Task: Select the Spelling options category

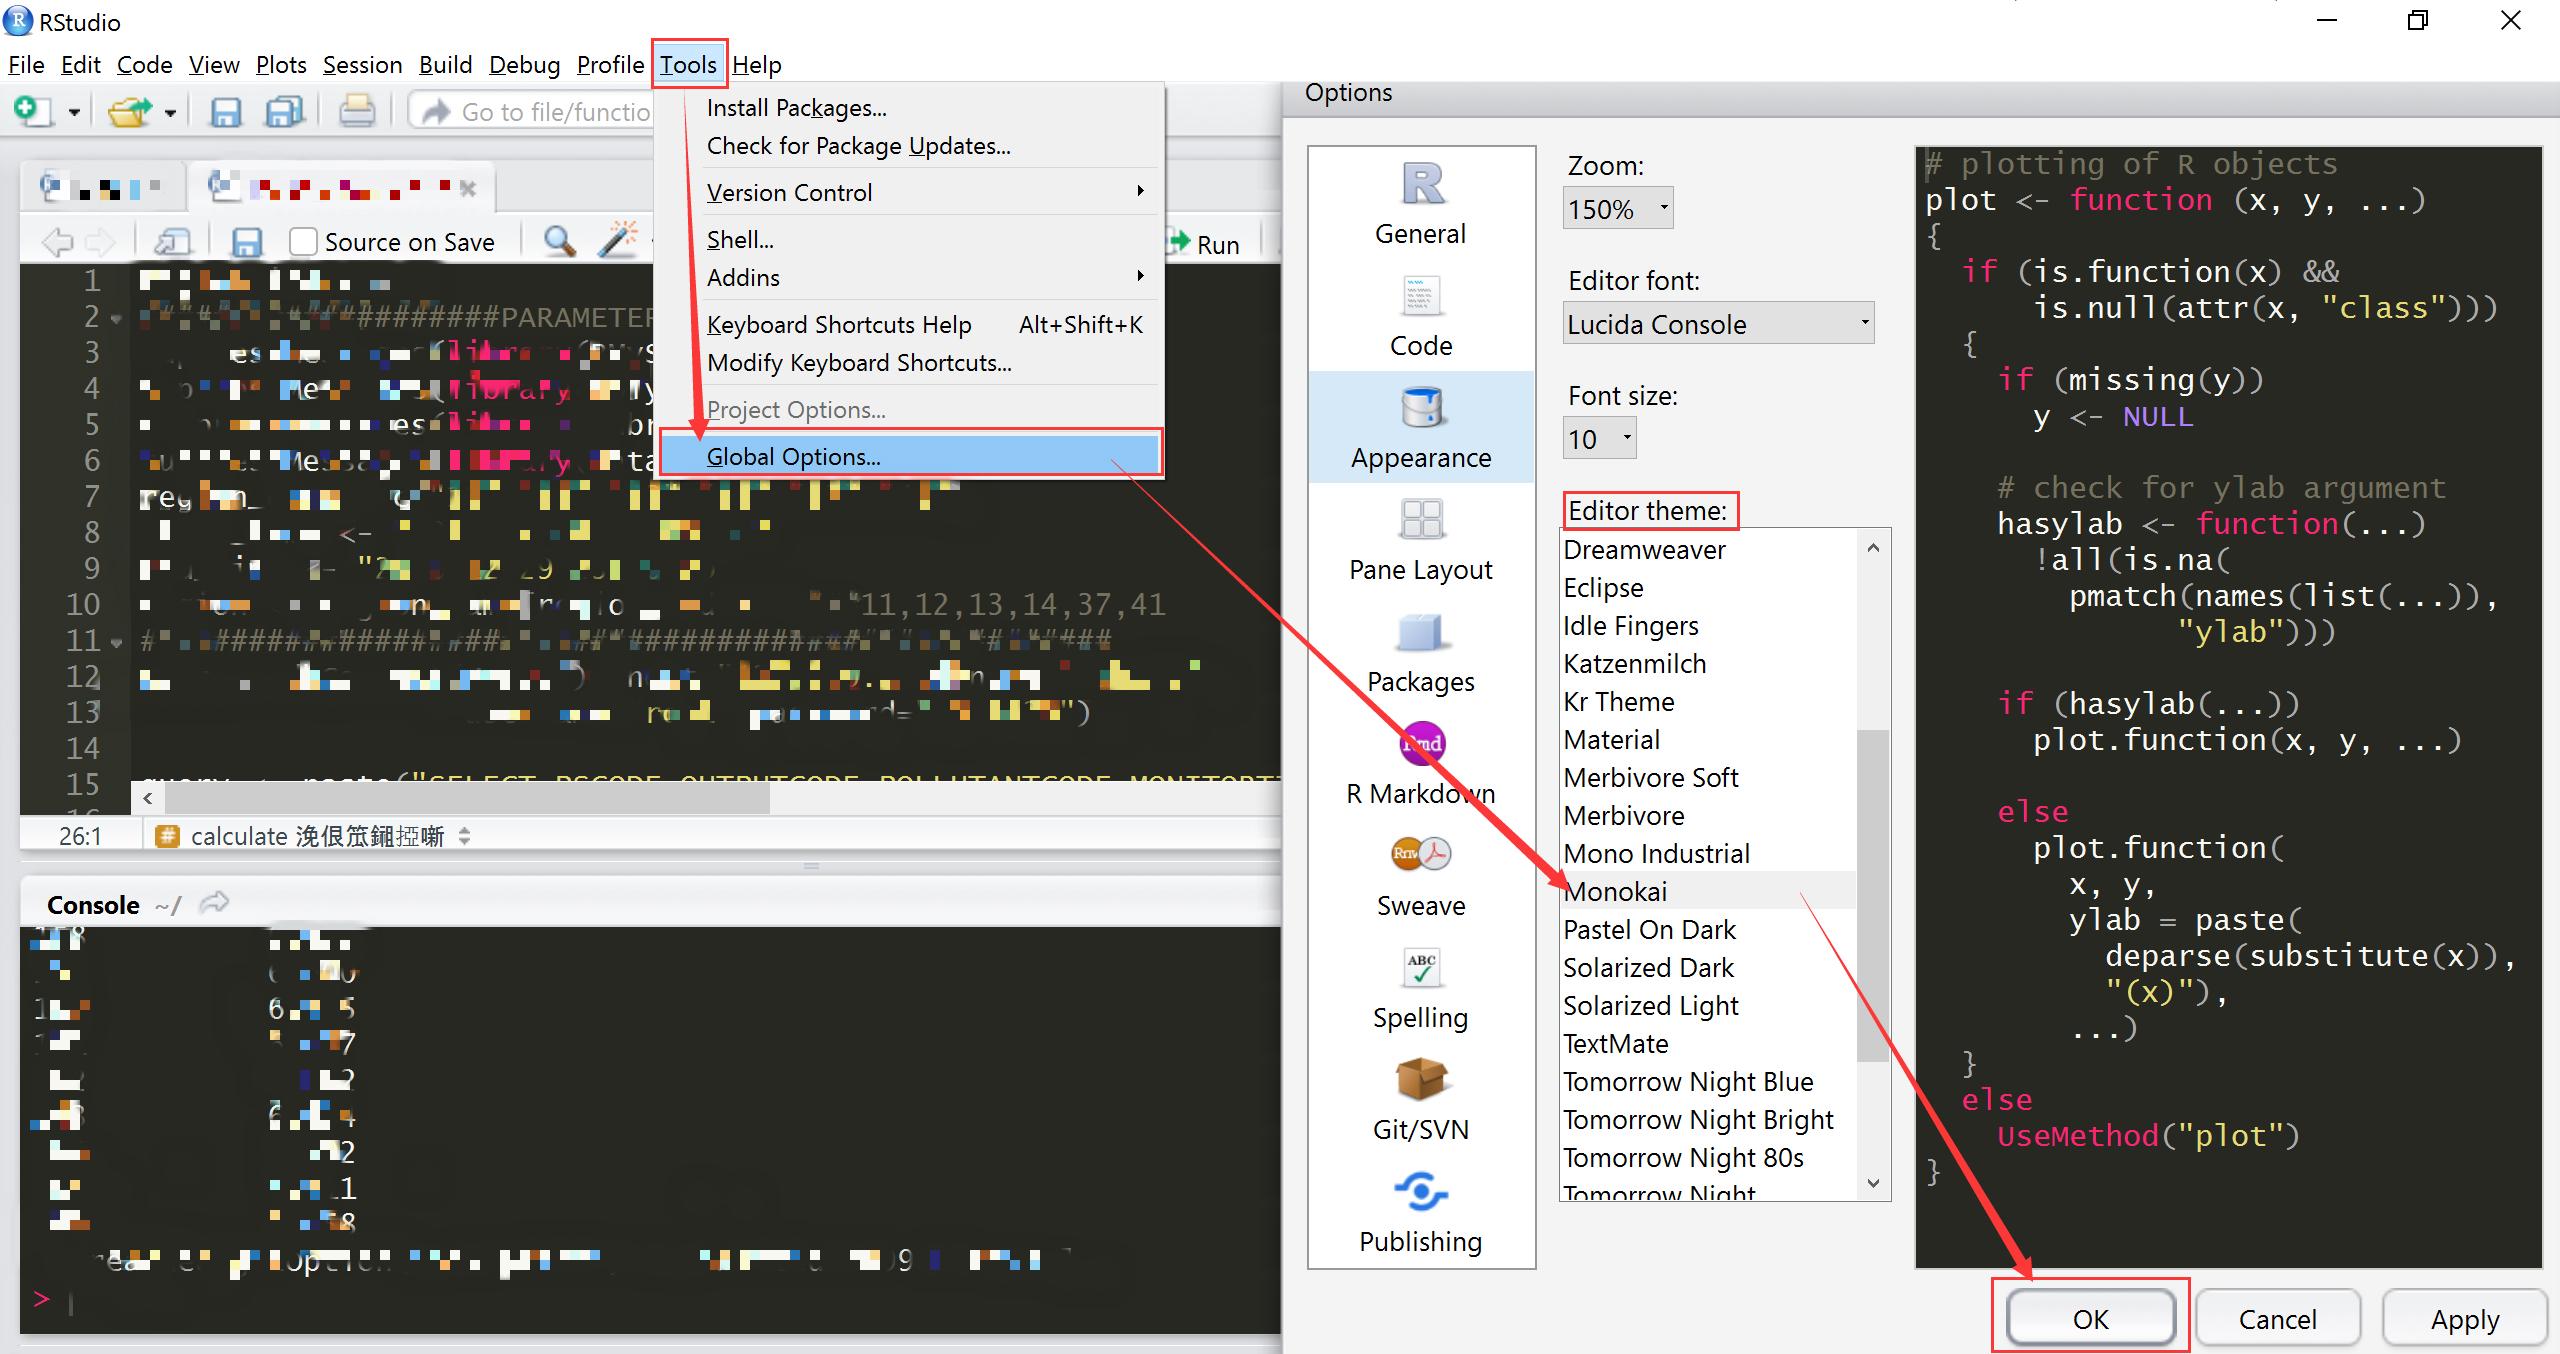Action: (1420, 989)
